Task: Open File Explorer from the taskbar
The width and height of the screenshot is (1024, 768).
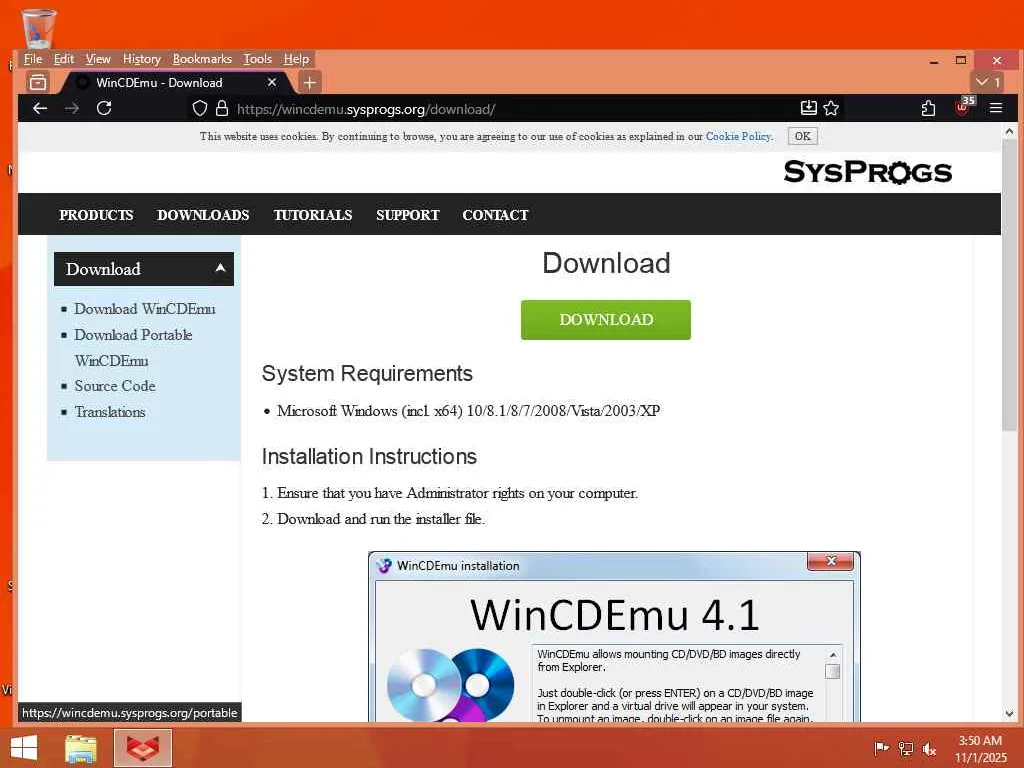Action: 81,748
